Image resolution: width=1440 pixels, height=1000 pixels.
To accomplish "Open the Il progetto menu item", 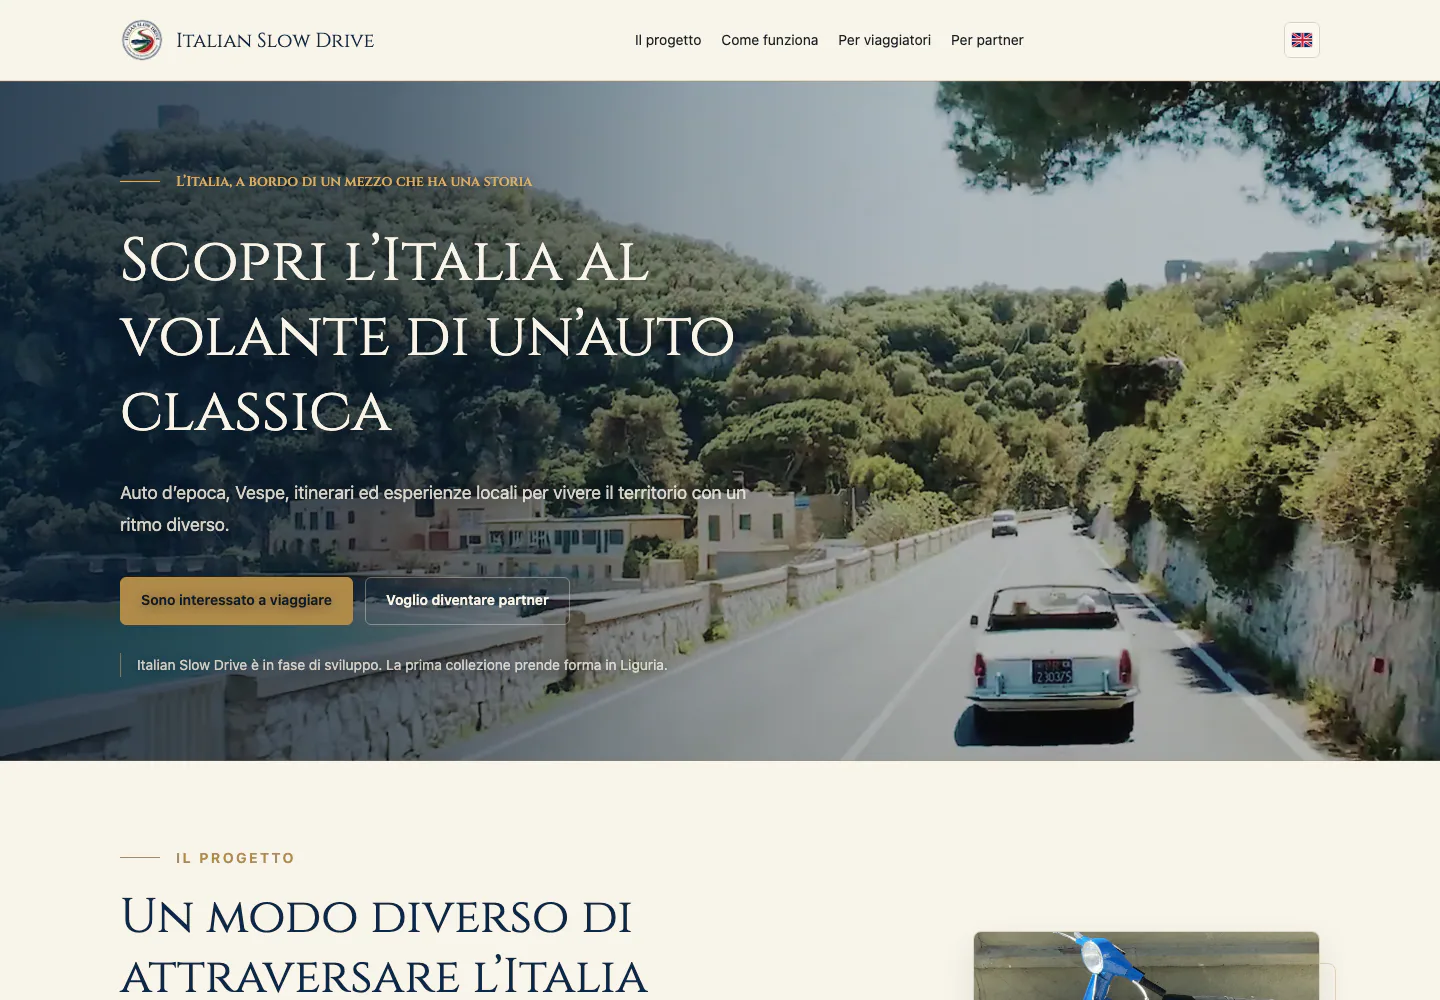I will (668, 40).
